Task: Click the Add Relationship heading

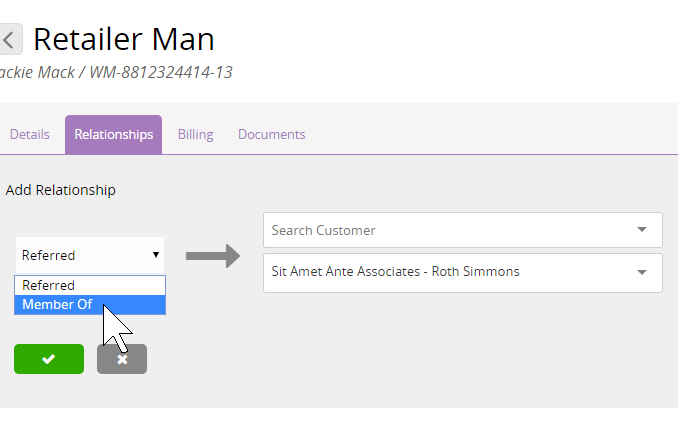Action: click(61, 190)
